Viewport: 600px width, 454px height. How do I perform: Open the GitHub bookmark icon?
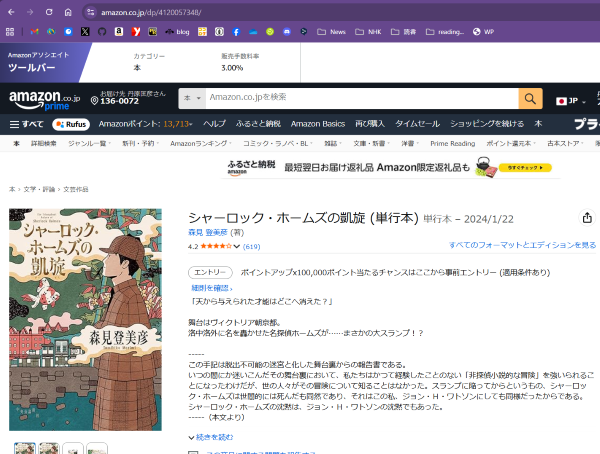102,32
